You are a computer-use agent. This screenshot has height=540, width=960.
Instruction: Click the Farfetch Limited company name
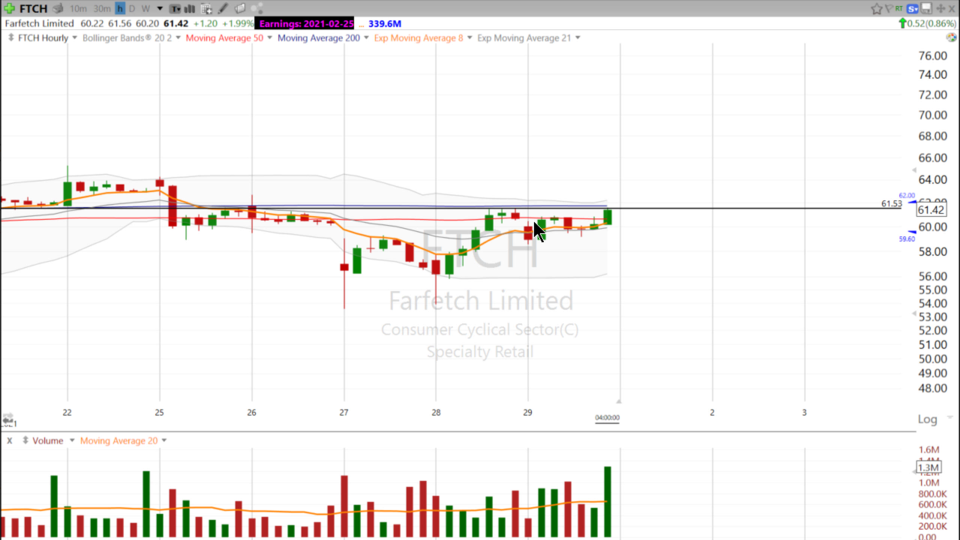coord(39,23)
